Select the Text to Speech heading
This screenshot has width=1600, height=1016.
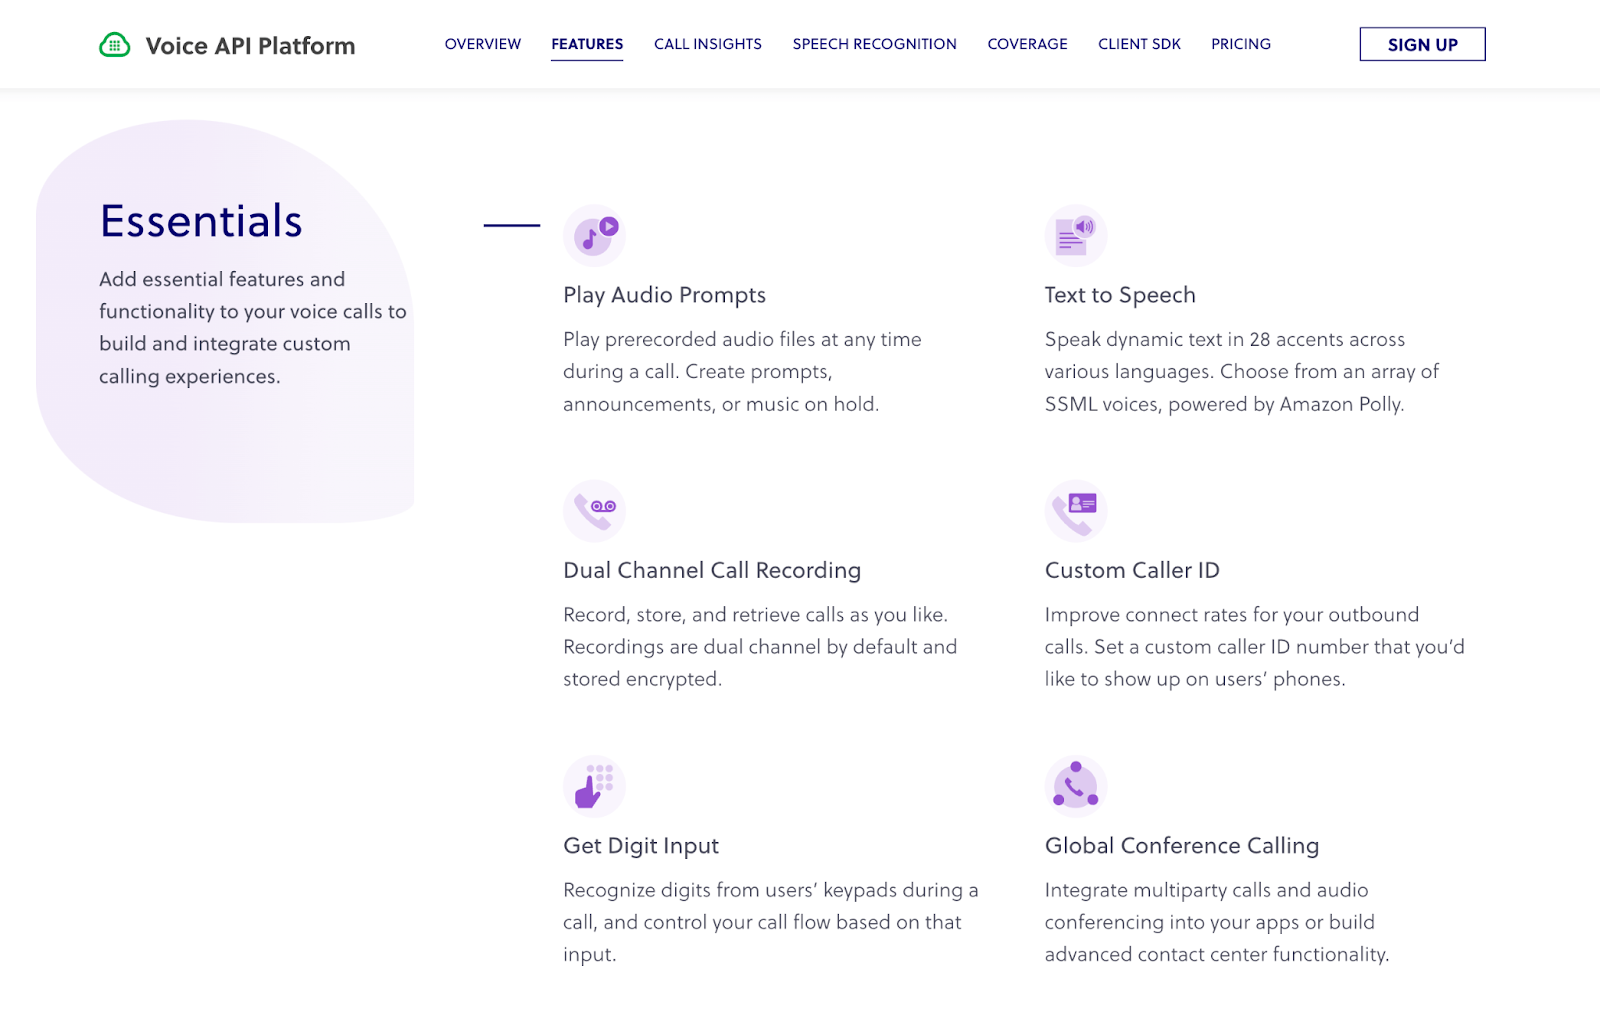coord(1119,295)
